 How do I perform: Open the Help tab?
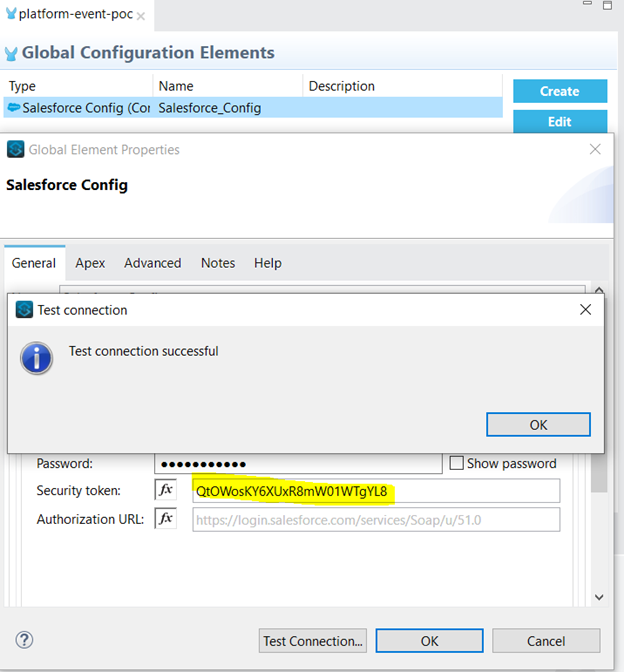tap(268, 263)
